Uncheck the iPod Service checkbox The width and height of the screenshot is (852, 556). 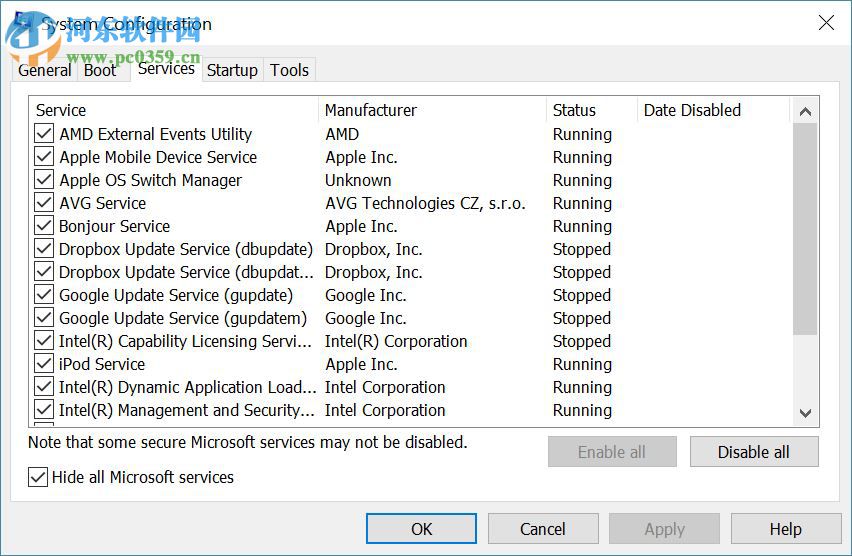pos(44,364)
